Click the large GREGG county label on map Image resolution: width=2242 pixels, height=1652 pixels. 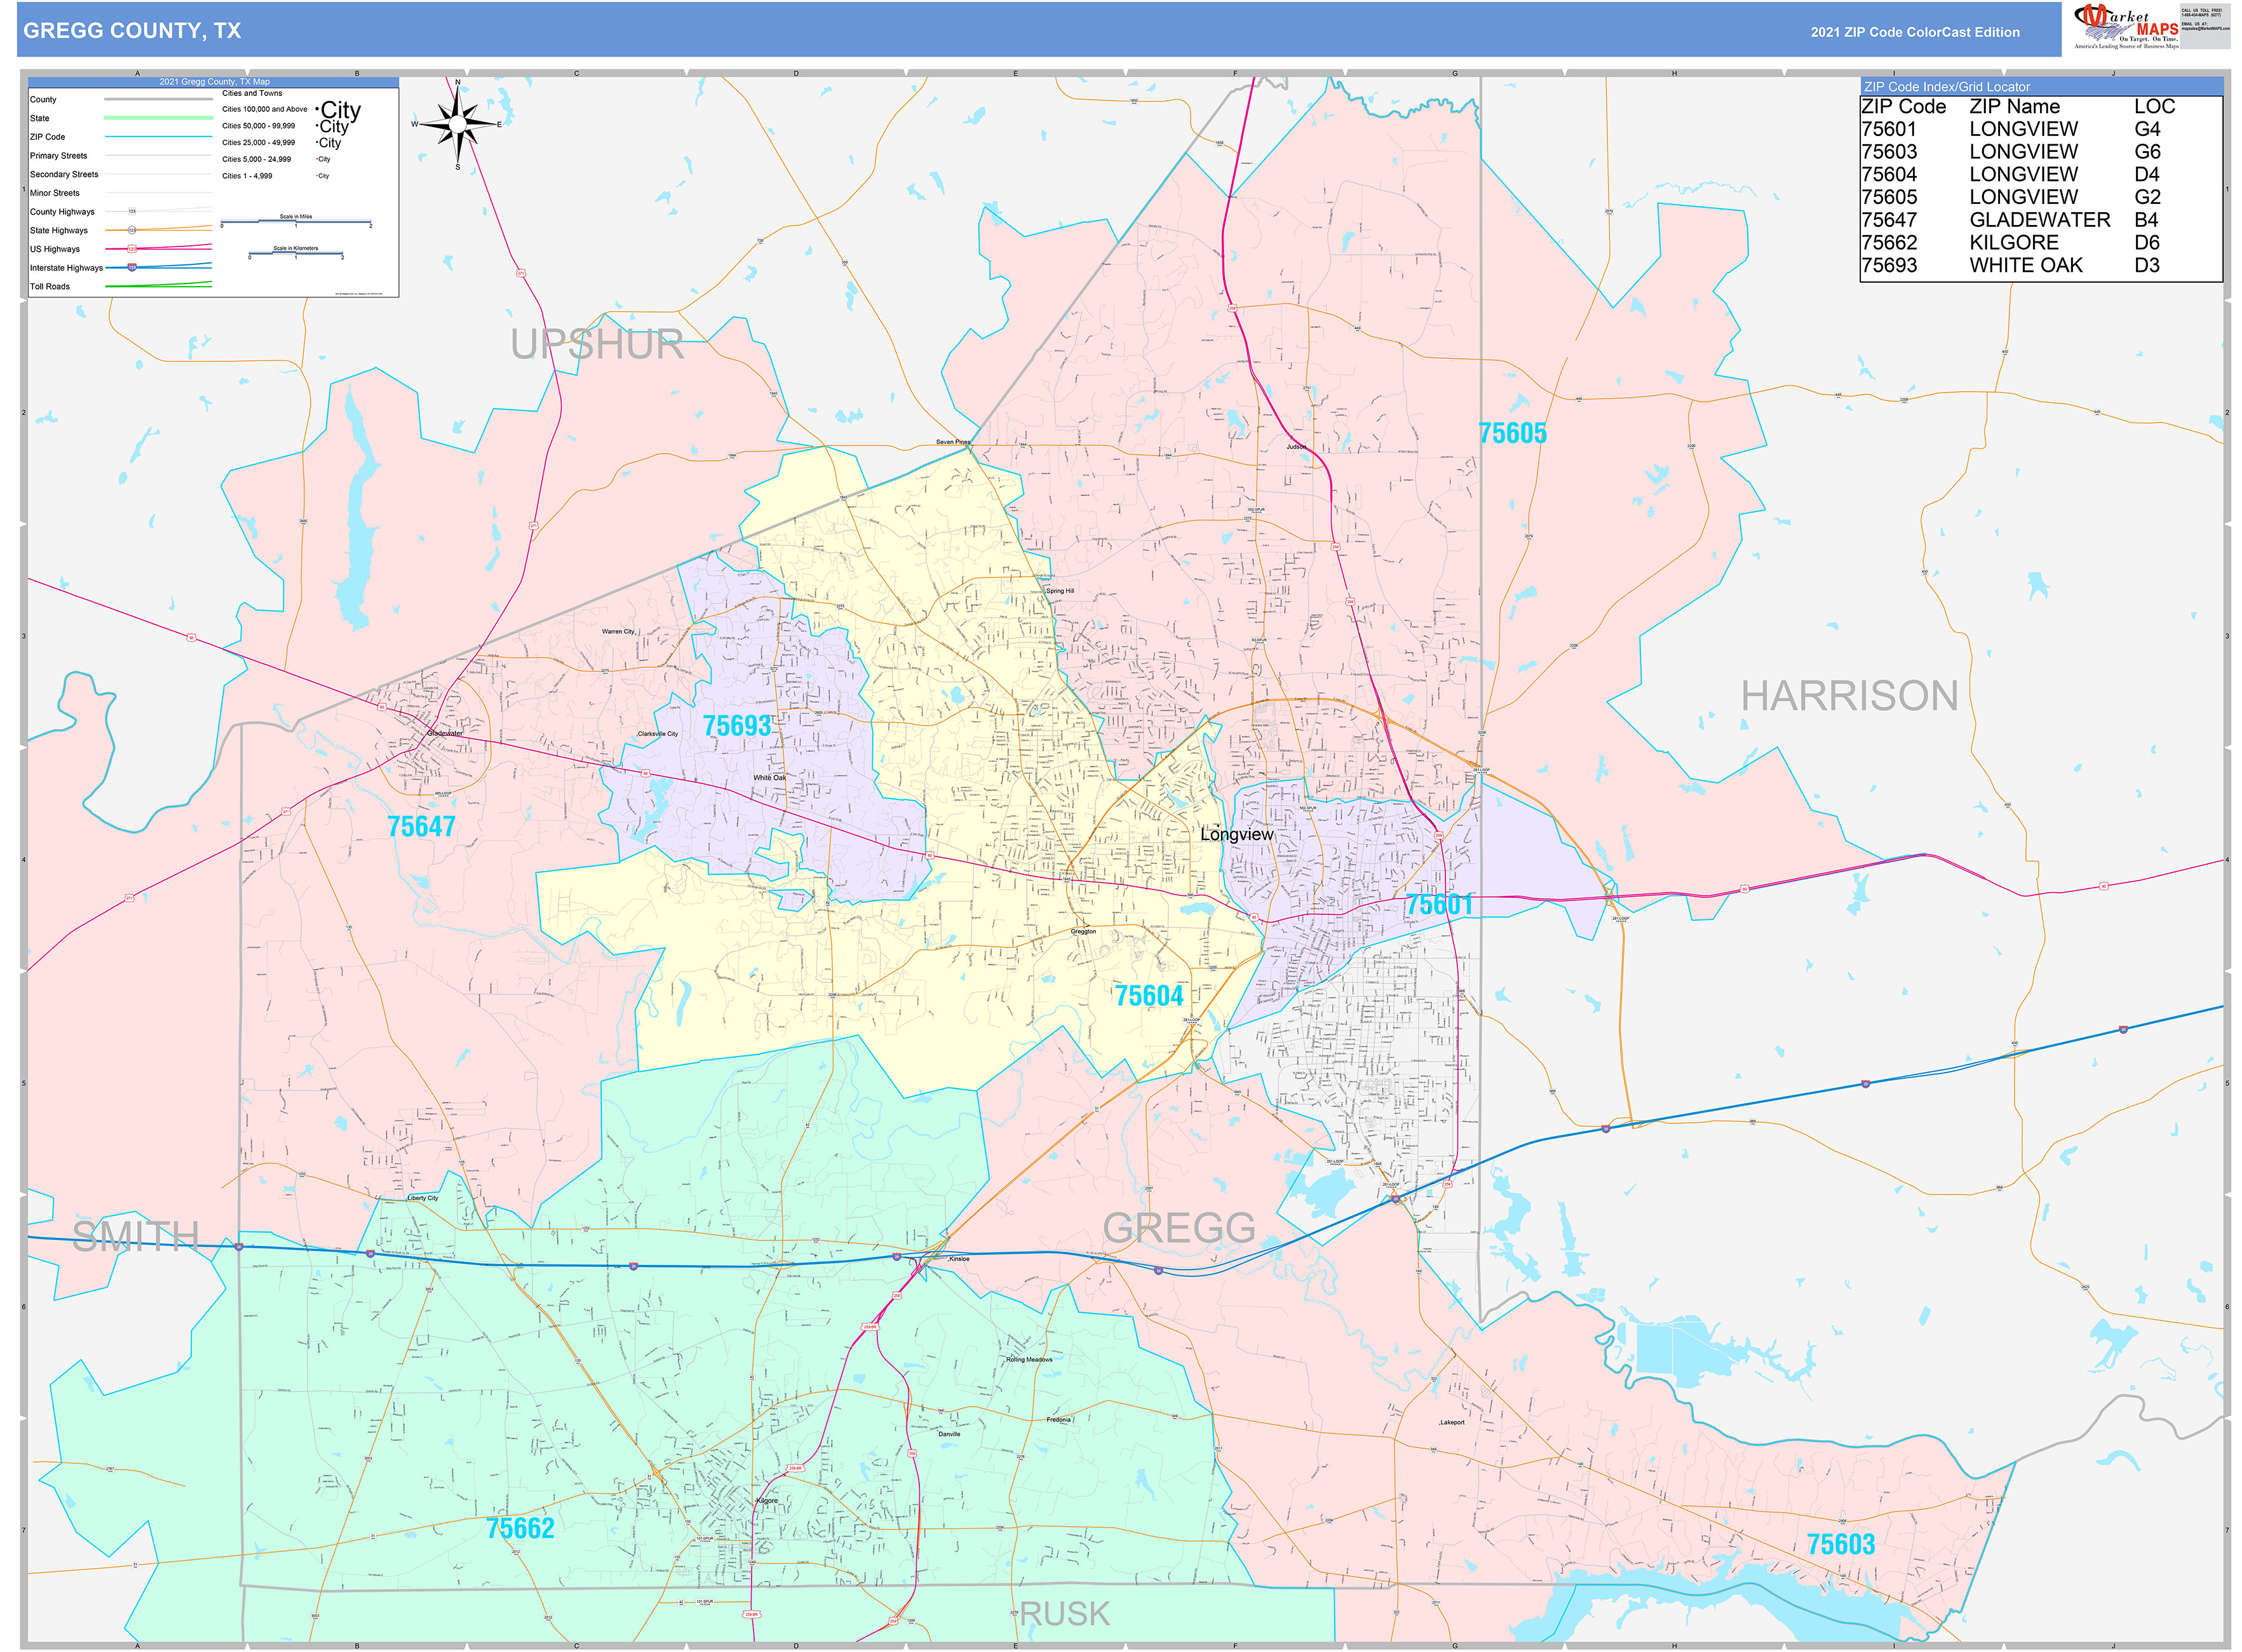1178,1228
